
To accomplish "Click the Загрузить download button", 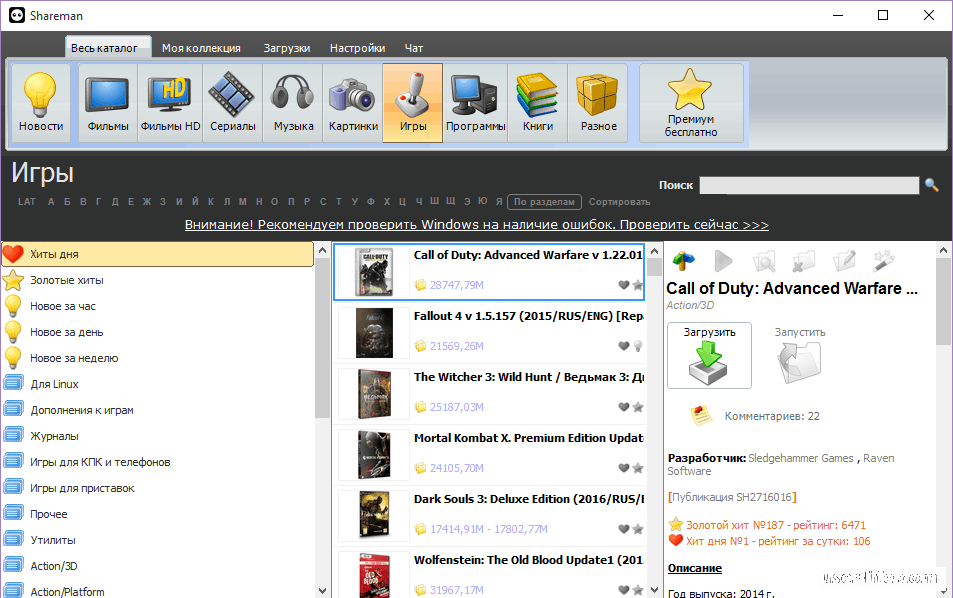I will tap(709, 356).
